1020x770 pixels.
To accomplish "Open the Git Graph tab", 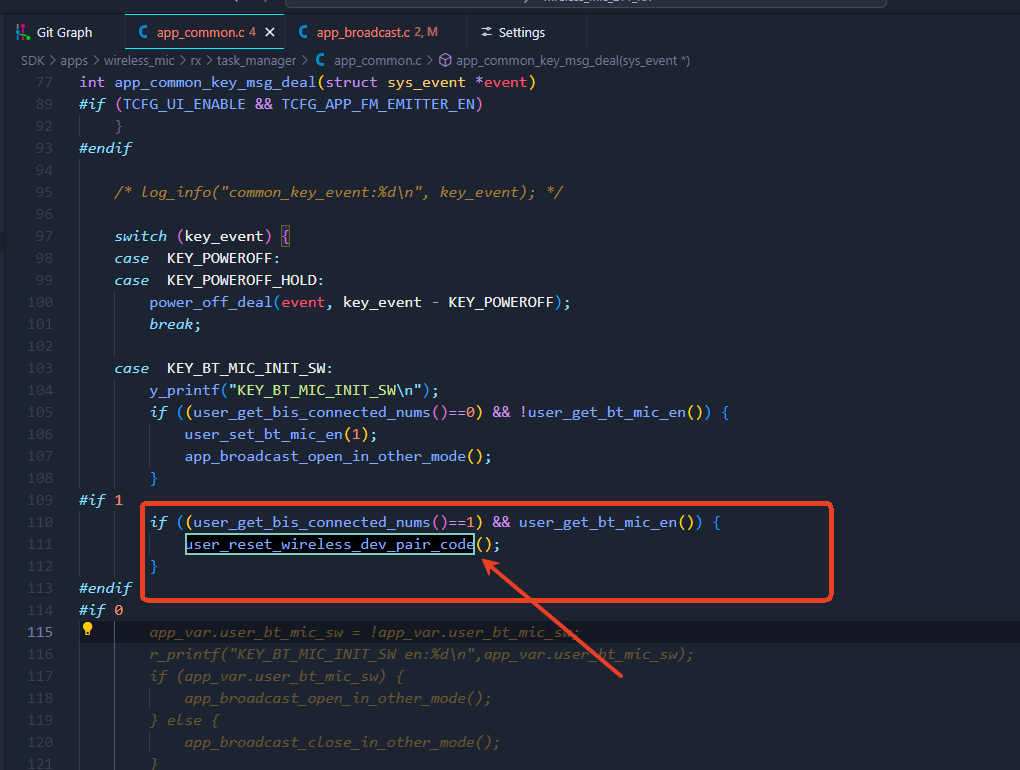I will tap(55, 33).
